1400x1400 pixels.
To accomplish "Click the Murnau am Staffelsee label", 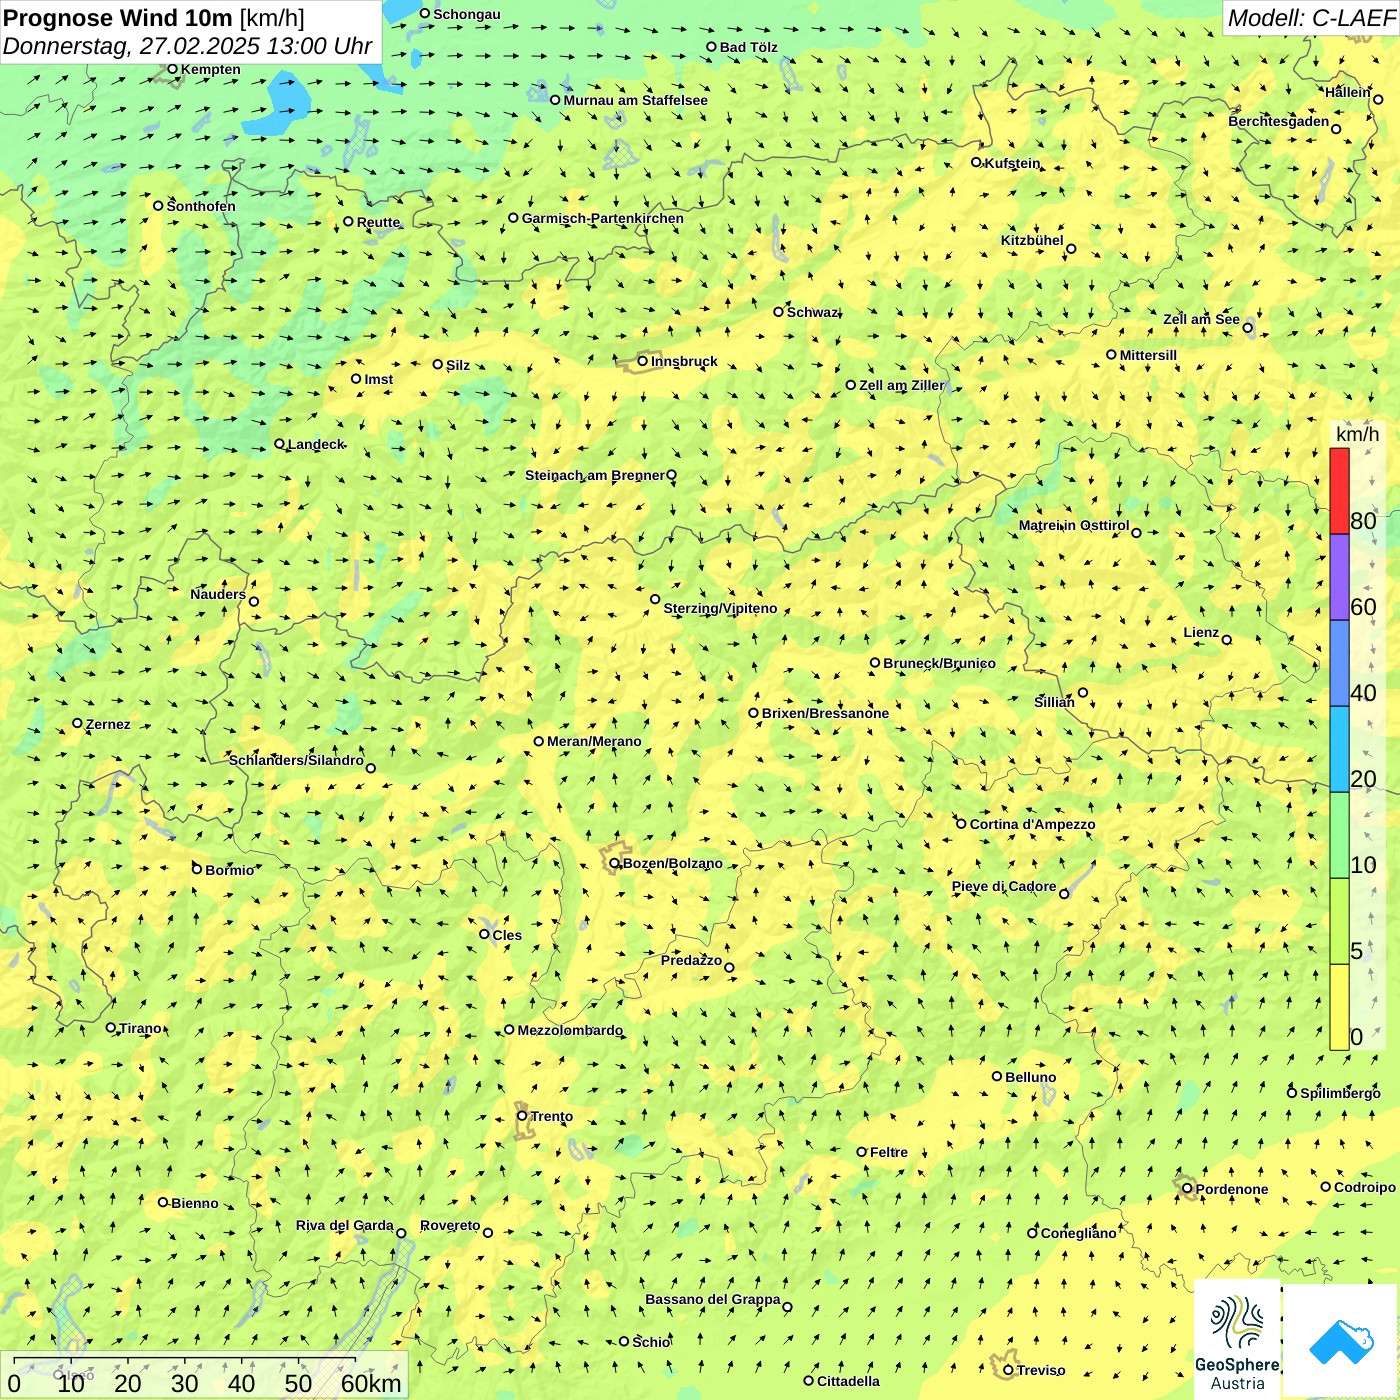I will coord(635,100).
